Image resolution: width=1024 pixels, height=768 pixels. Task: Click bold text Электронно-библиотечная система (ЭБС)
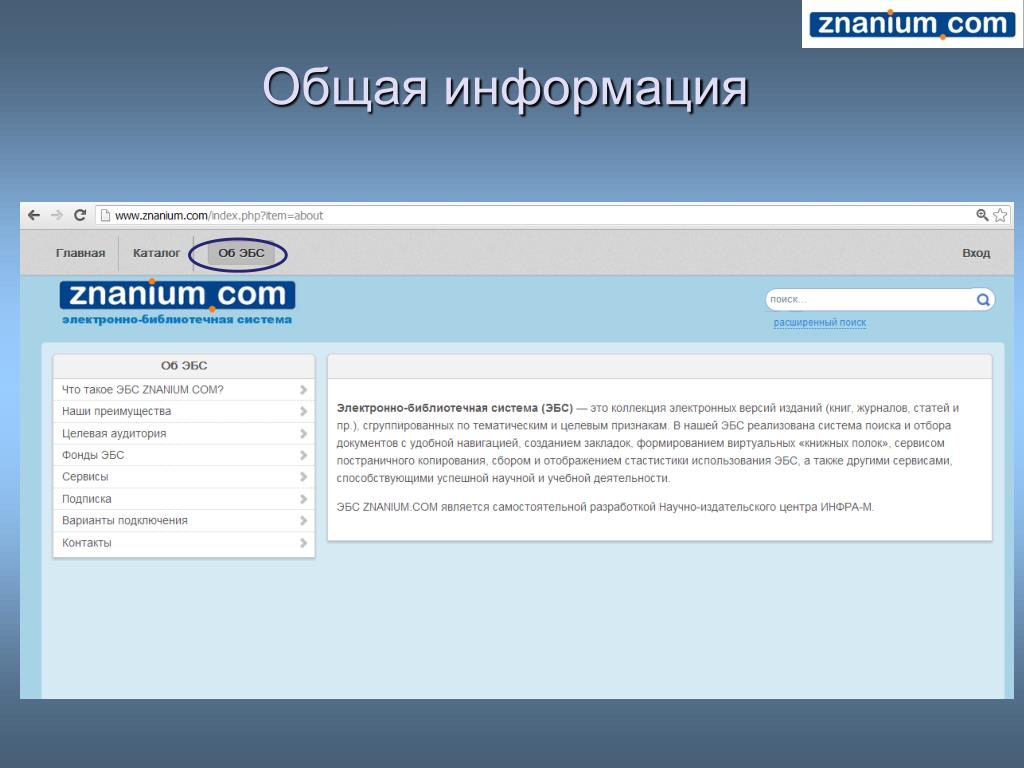pos(455,408)
